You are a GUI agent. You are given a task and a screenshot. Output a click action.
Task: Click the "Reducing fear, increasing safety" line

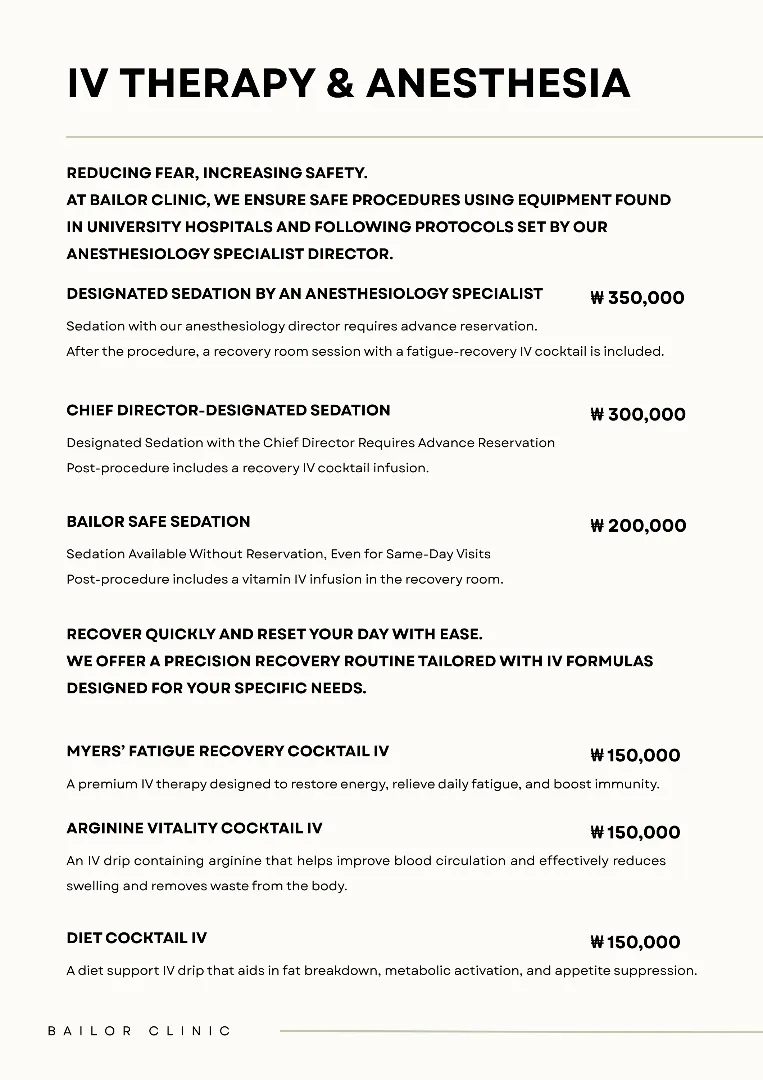coord(217,173)
